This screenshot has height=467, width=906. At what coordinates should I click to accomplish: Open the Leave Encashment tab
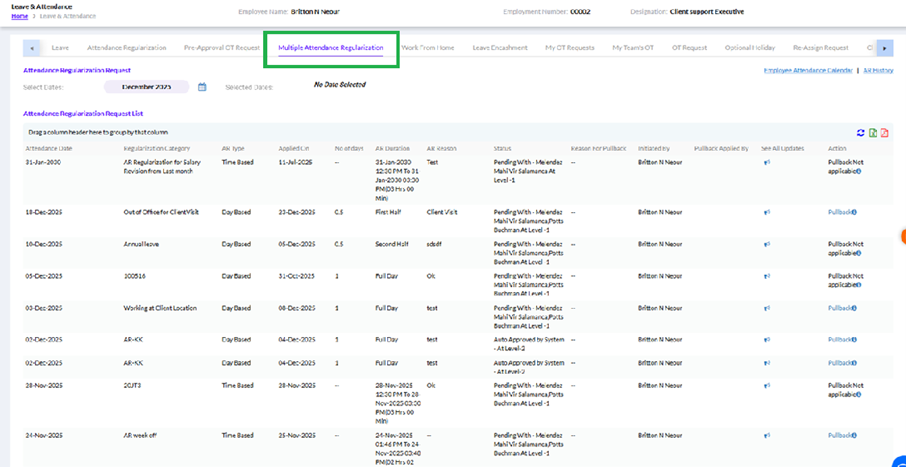coord(499,47)
